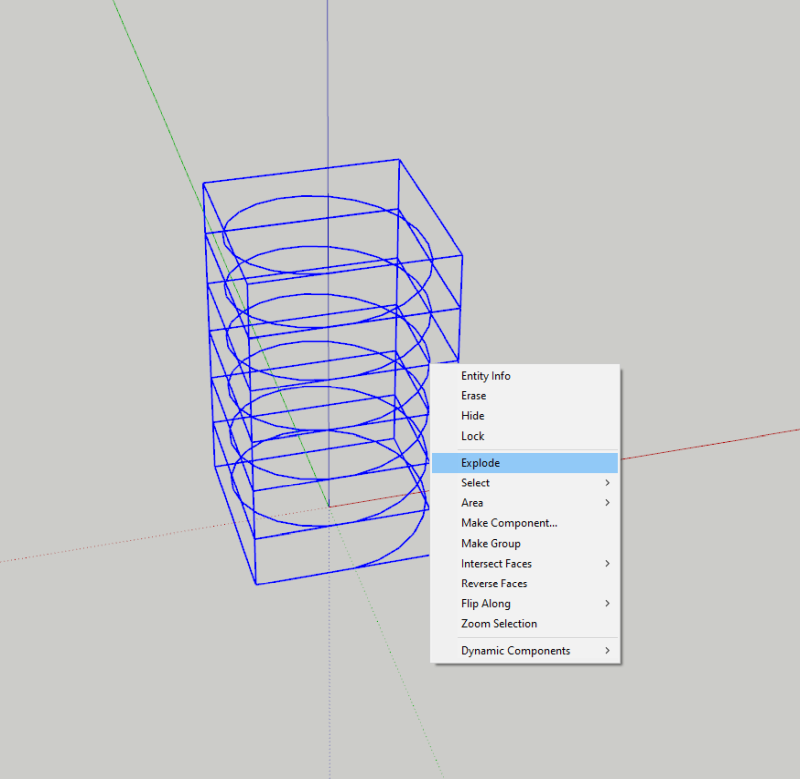Screen dimensions: 800x779
Task: Click the axes origin point inside the model
Action: [329, 507]
